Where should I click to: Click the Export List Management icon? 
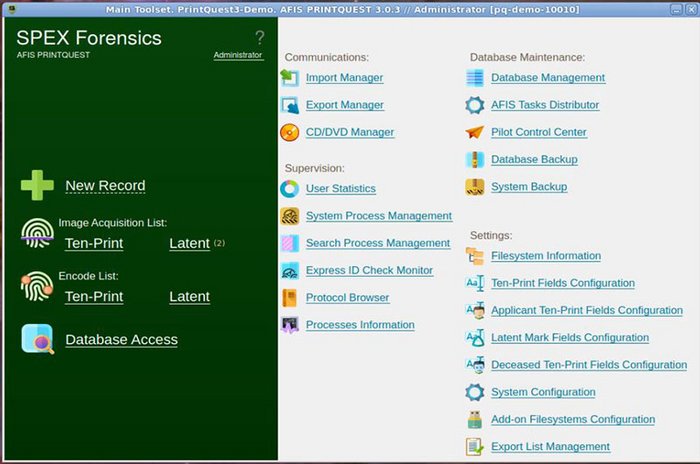pyautogui.click(x=475, y=447)
